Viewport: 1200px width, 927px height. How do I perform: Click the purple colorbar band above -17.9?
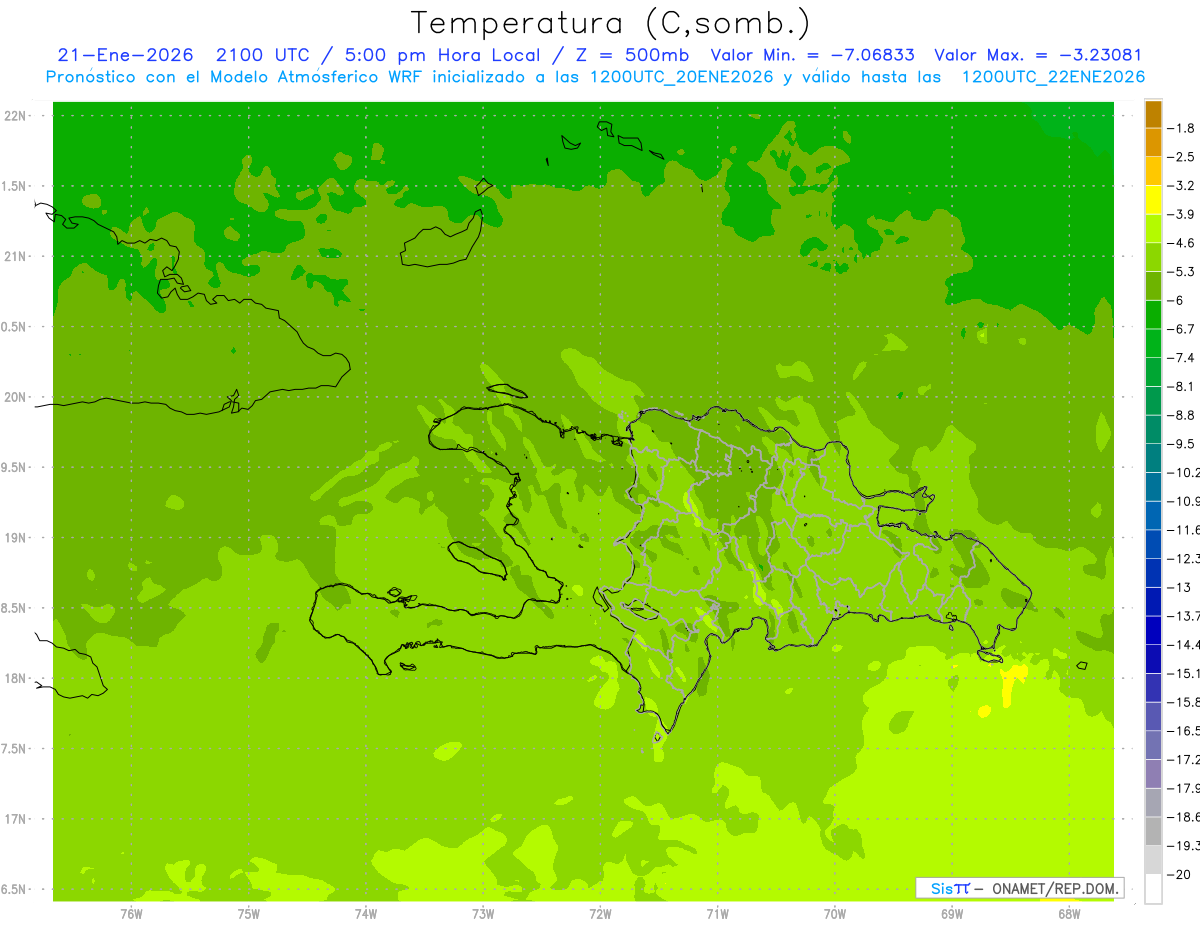pos(1153,773)
